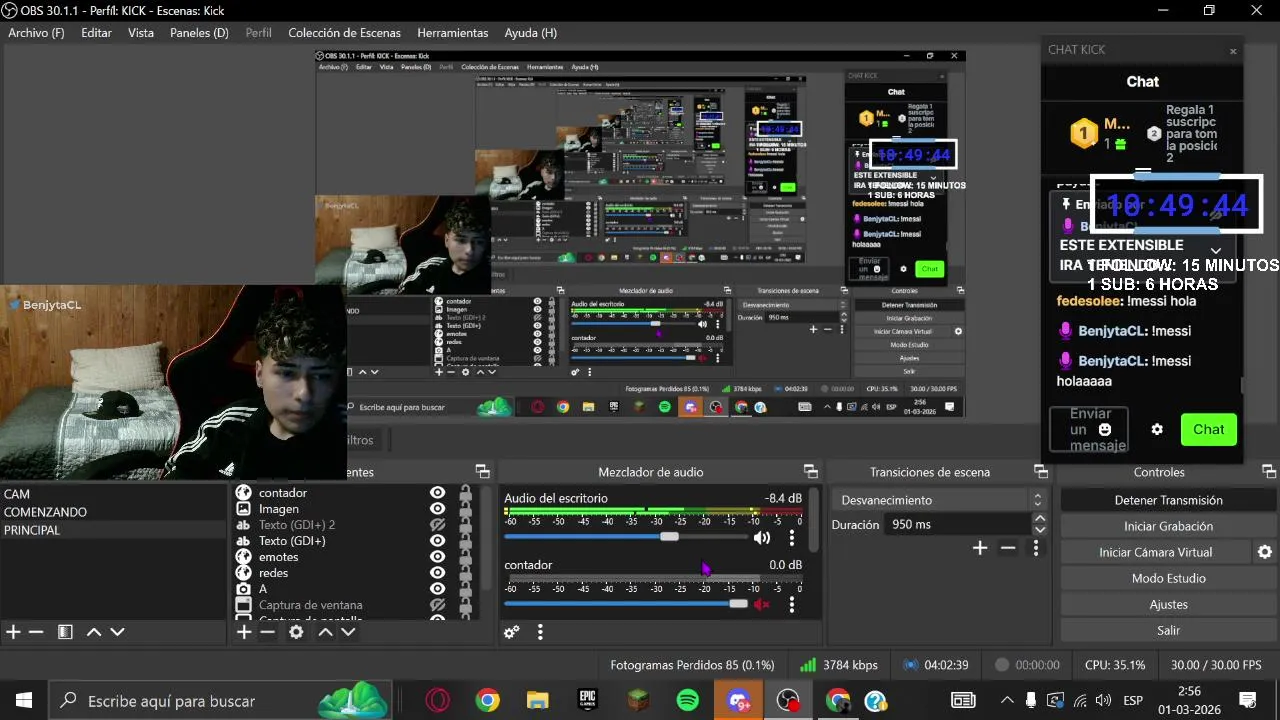
Task: Open virtual camera settings gear
Action: [x=1265, y=552]
